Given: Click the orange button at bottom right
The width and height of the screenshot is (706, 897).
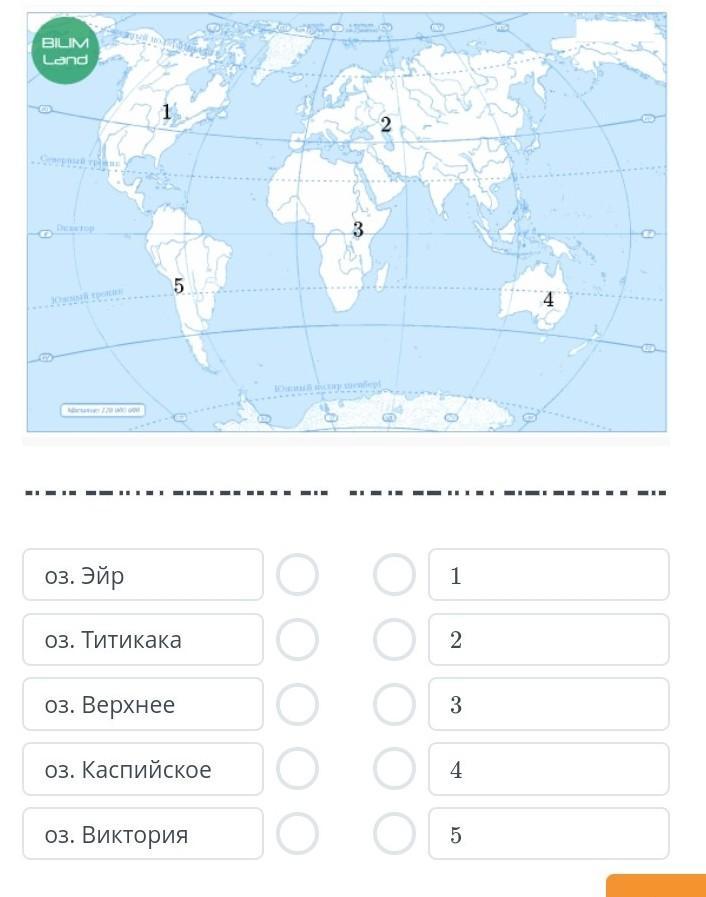Looking at the screenshot, I should (656, 886).
